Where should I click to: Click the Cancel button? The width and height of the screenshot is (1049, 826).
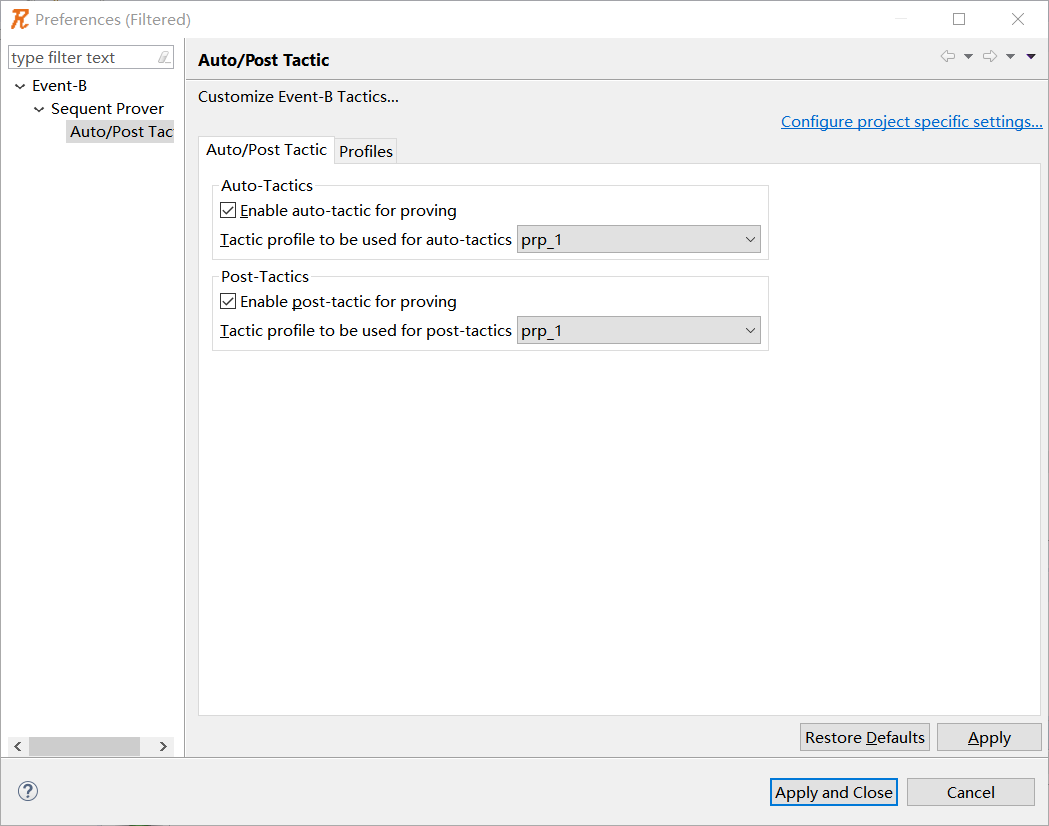pyautogui.click(x=970, y=792)
